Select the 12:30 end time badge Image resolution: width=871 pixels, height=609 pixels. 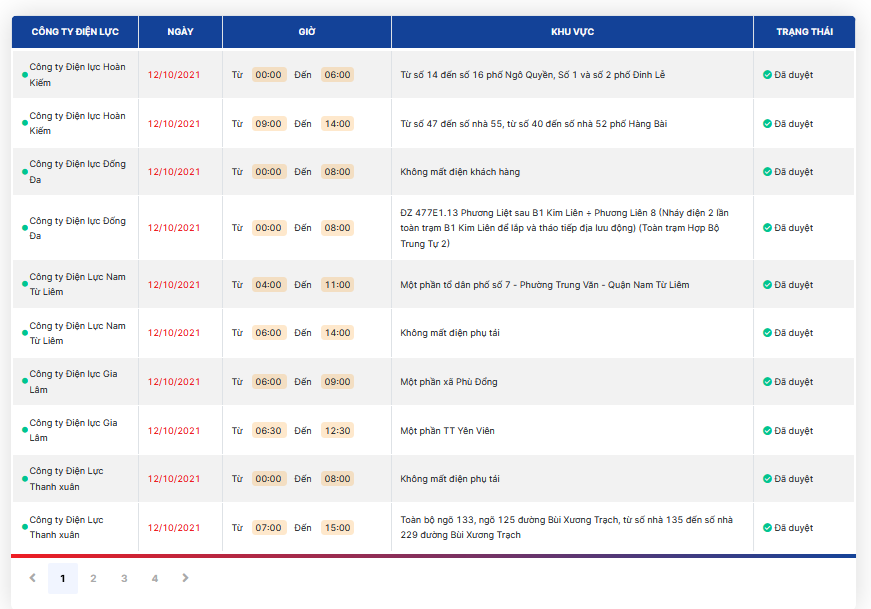[x=337, y=431]
